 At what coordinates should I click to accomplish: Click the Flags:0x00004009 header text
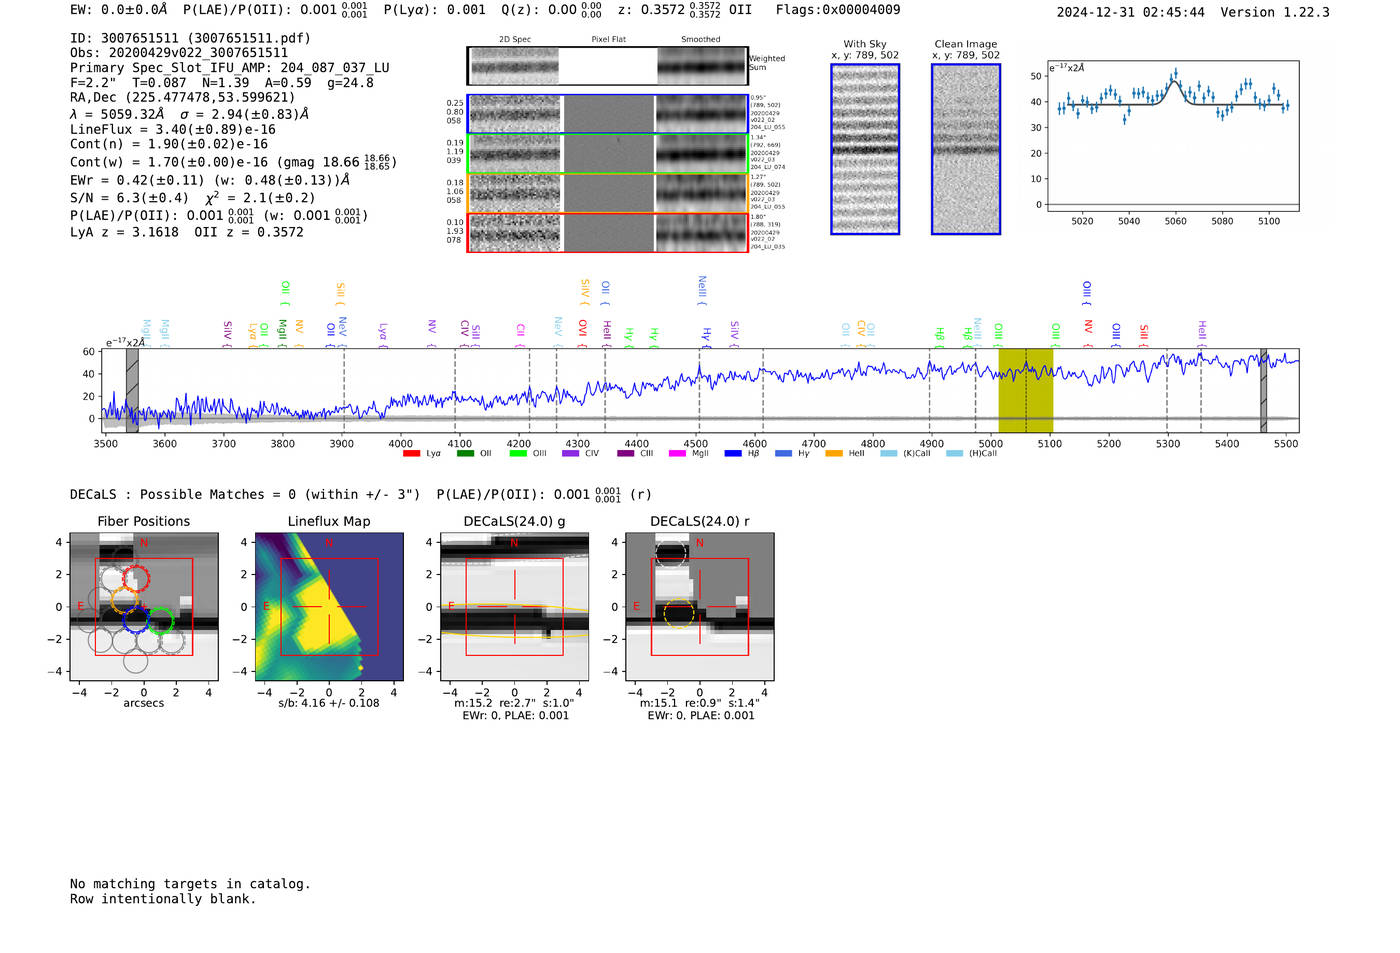tap(838, 10)
